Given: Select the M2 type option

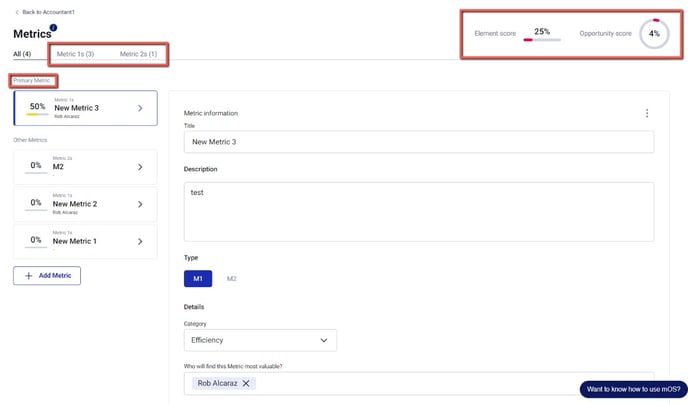Looking at the screenshot, I should (x=231, y=279).
